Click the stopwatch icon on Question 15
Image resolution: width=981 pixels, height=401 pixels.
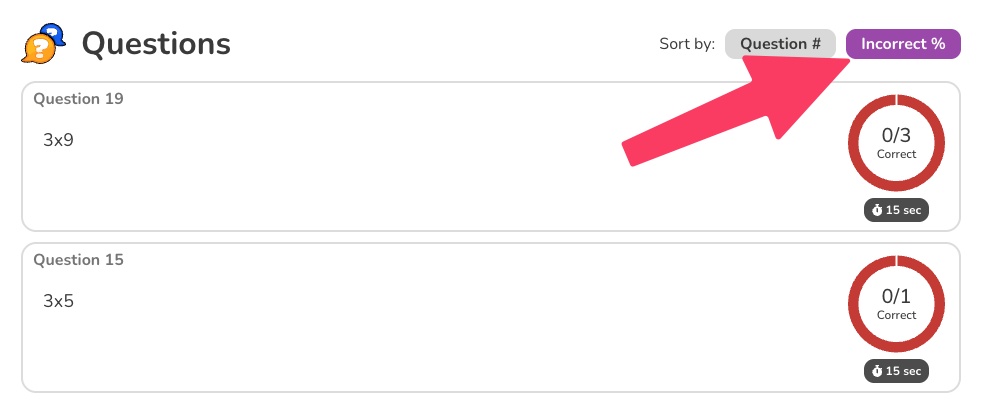point(877,371)
